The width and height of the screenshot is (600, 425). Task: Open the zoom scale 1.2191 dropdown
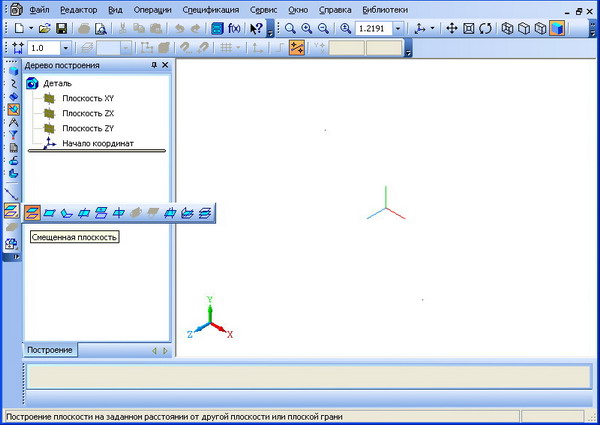click(399, 29)
